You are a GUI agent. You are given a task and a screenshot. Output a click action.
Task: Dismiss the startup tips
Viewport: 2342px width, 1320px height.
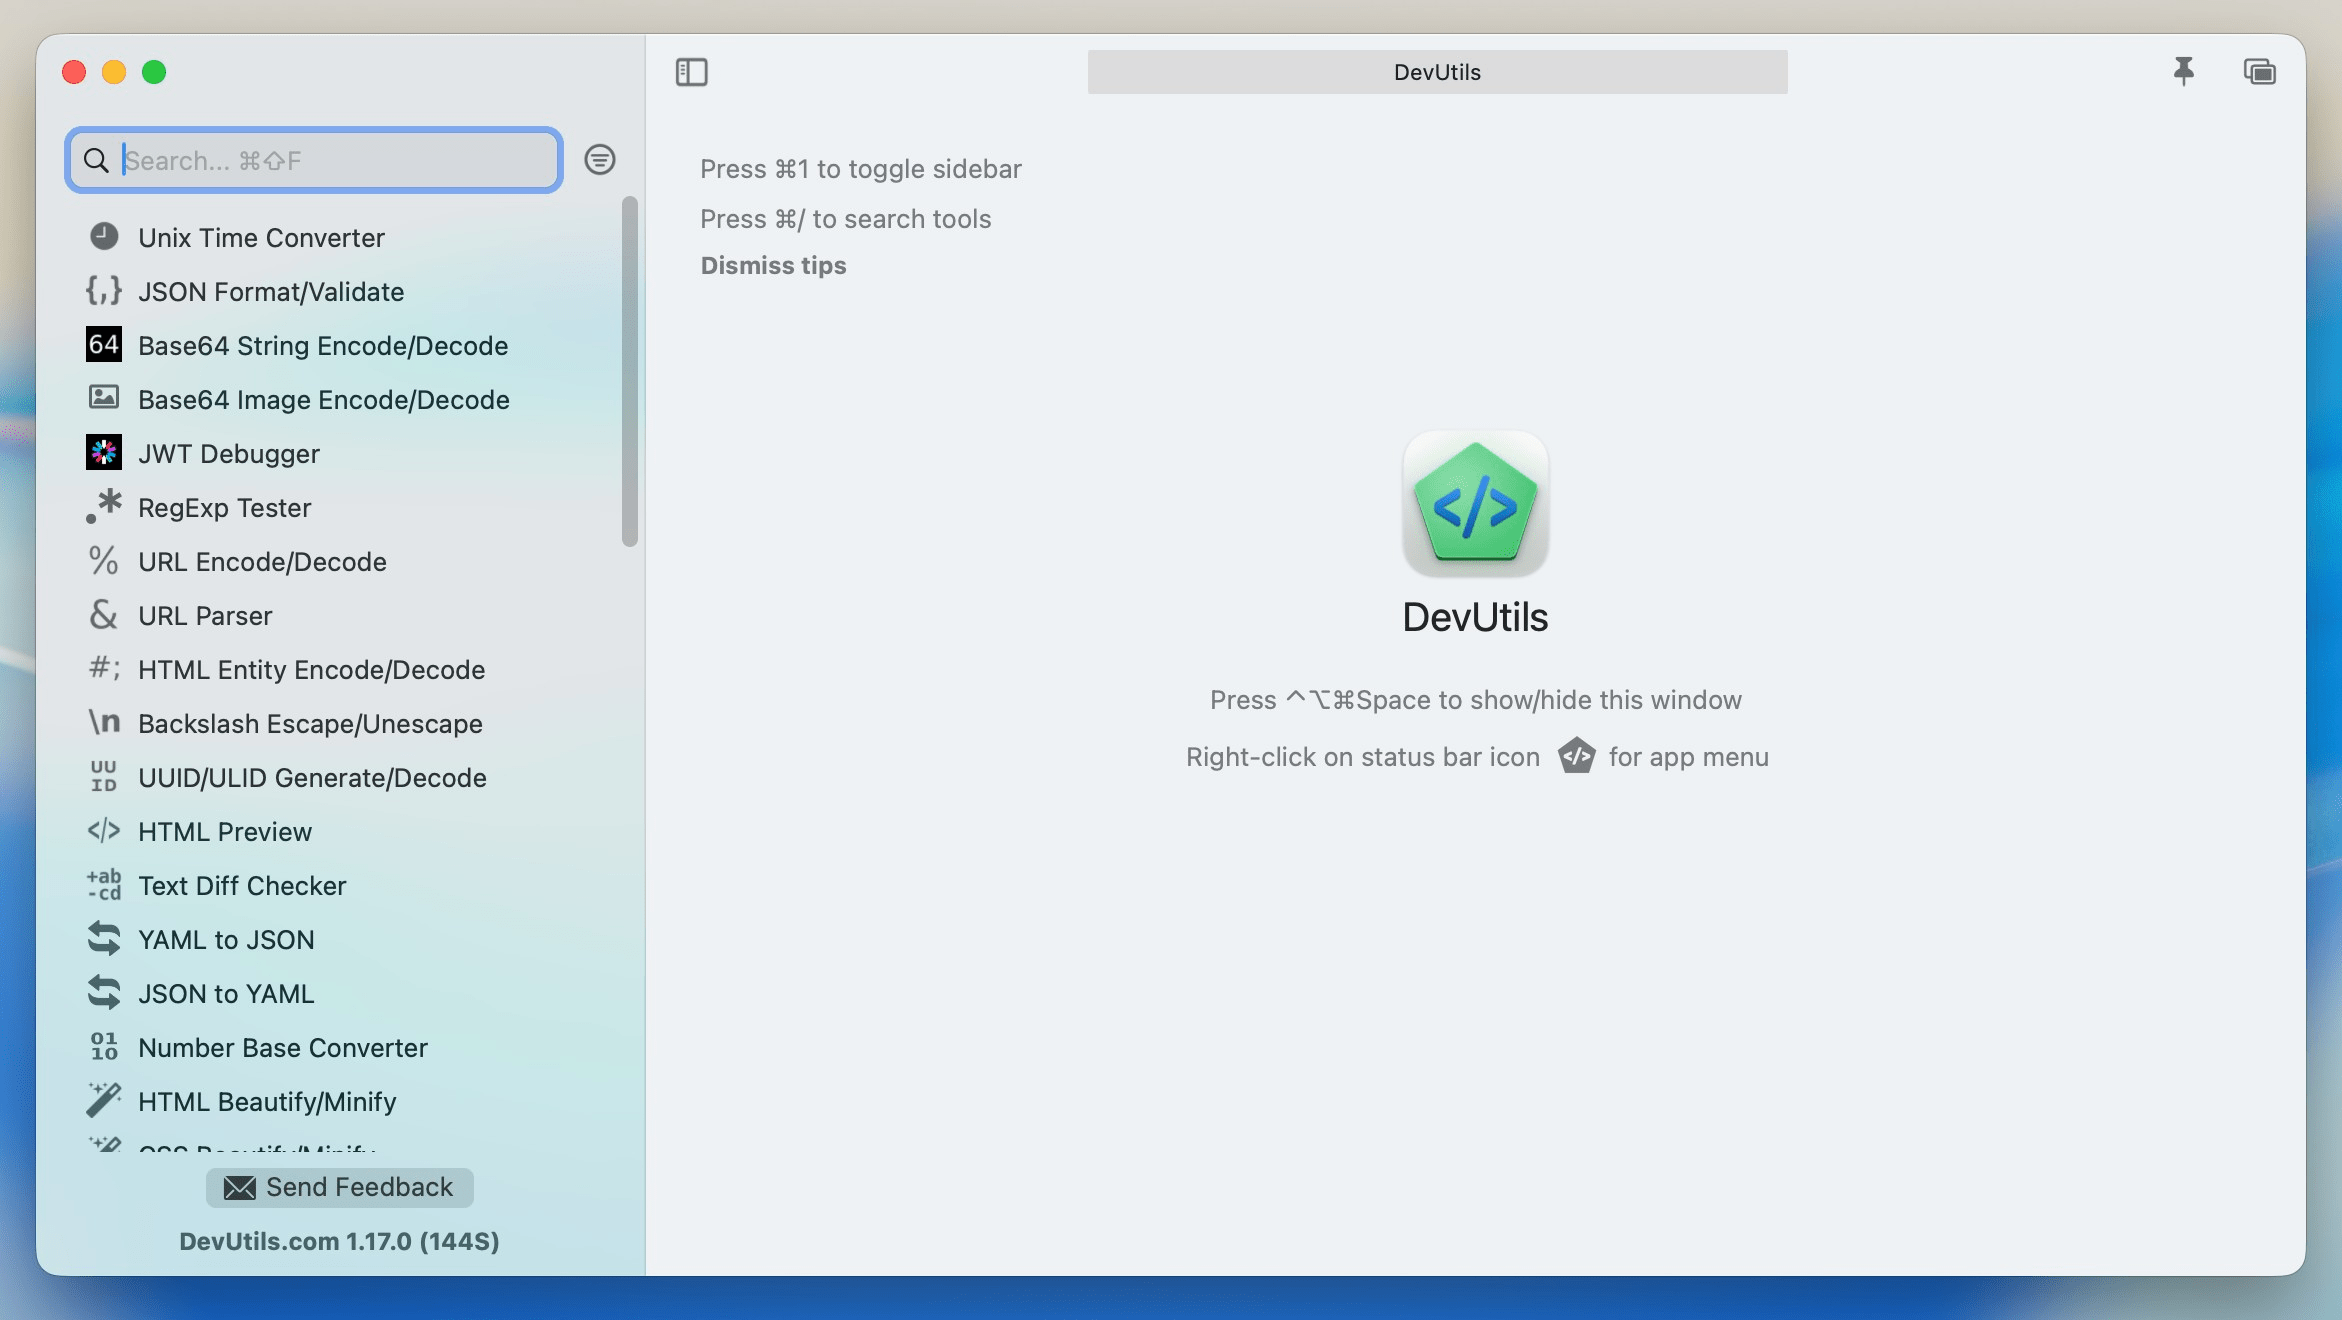click(x=772, y=265)
